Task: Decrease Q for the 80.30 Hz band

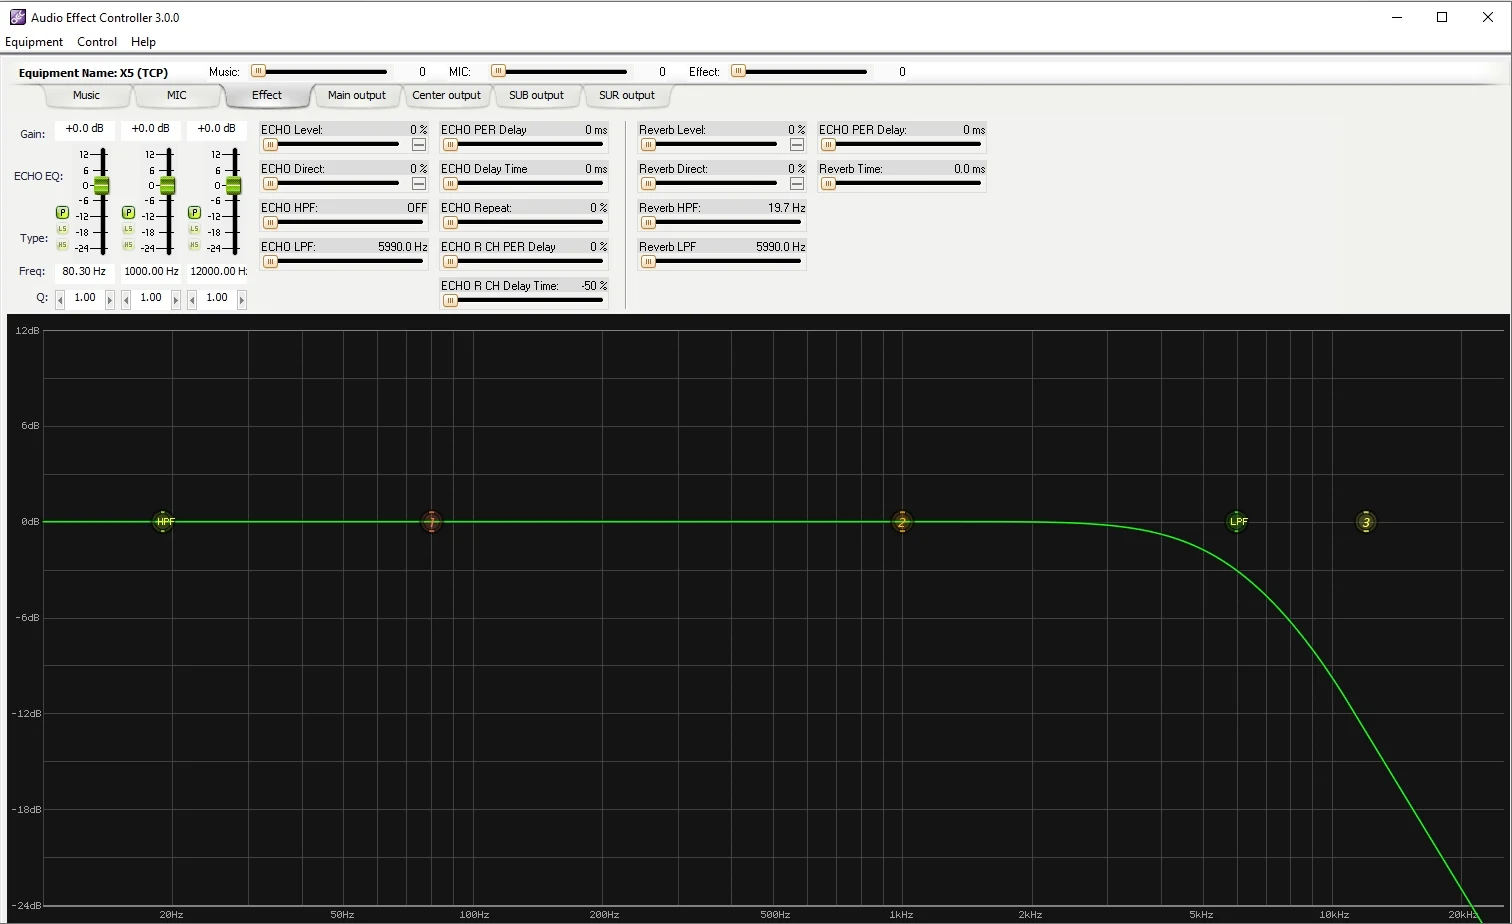Action: (60, 299)
